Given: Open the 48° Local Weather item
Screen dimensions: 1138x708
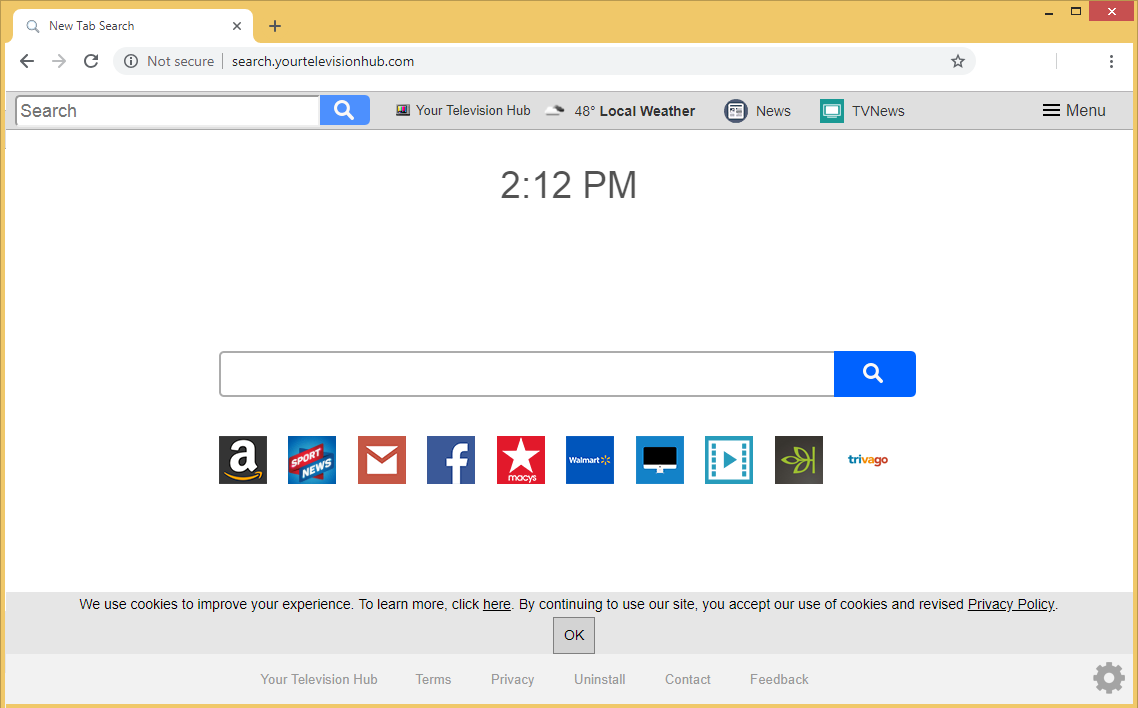Looking at the screenshot, I should 621,111.
